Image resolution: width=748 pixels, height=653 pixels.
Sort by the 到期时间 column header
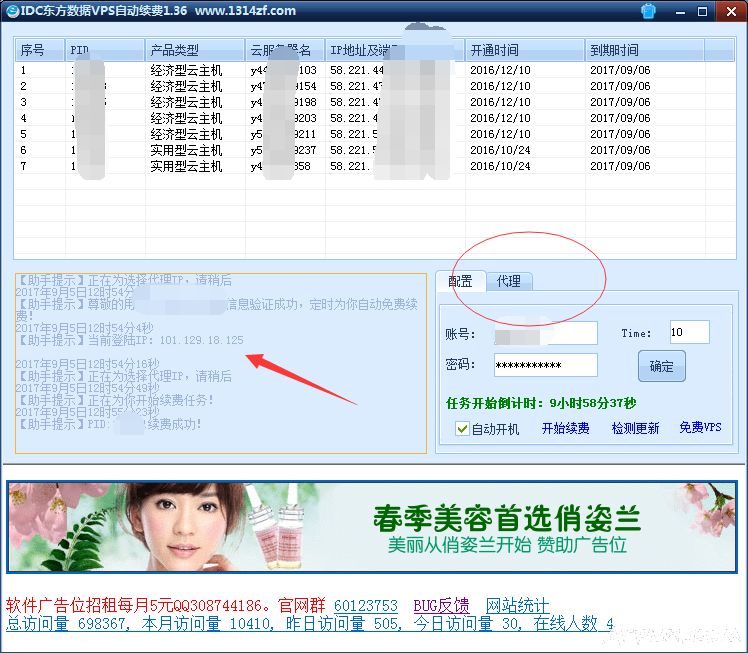[644, 50]
